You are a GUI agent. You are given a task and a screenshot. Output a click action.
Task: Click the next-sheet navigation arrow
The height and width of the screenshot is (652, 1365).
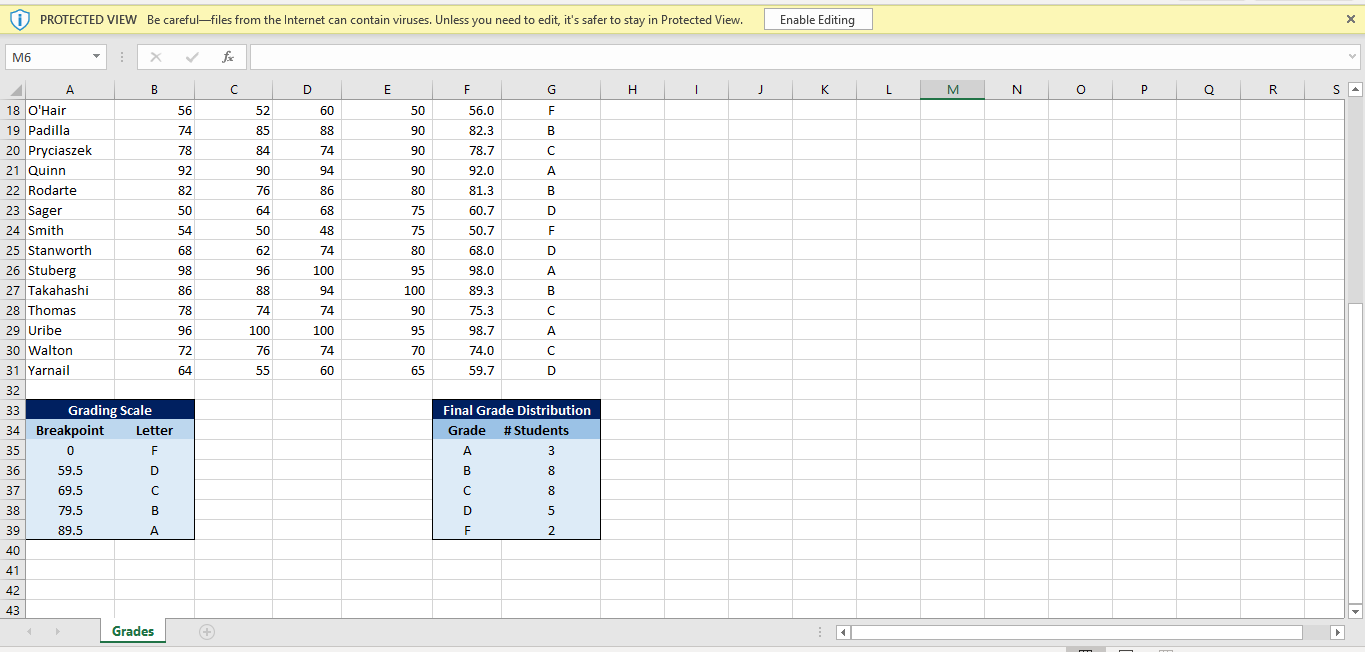pyautogui.click(x=57, y=631)
